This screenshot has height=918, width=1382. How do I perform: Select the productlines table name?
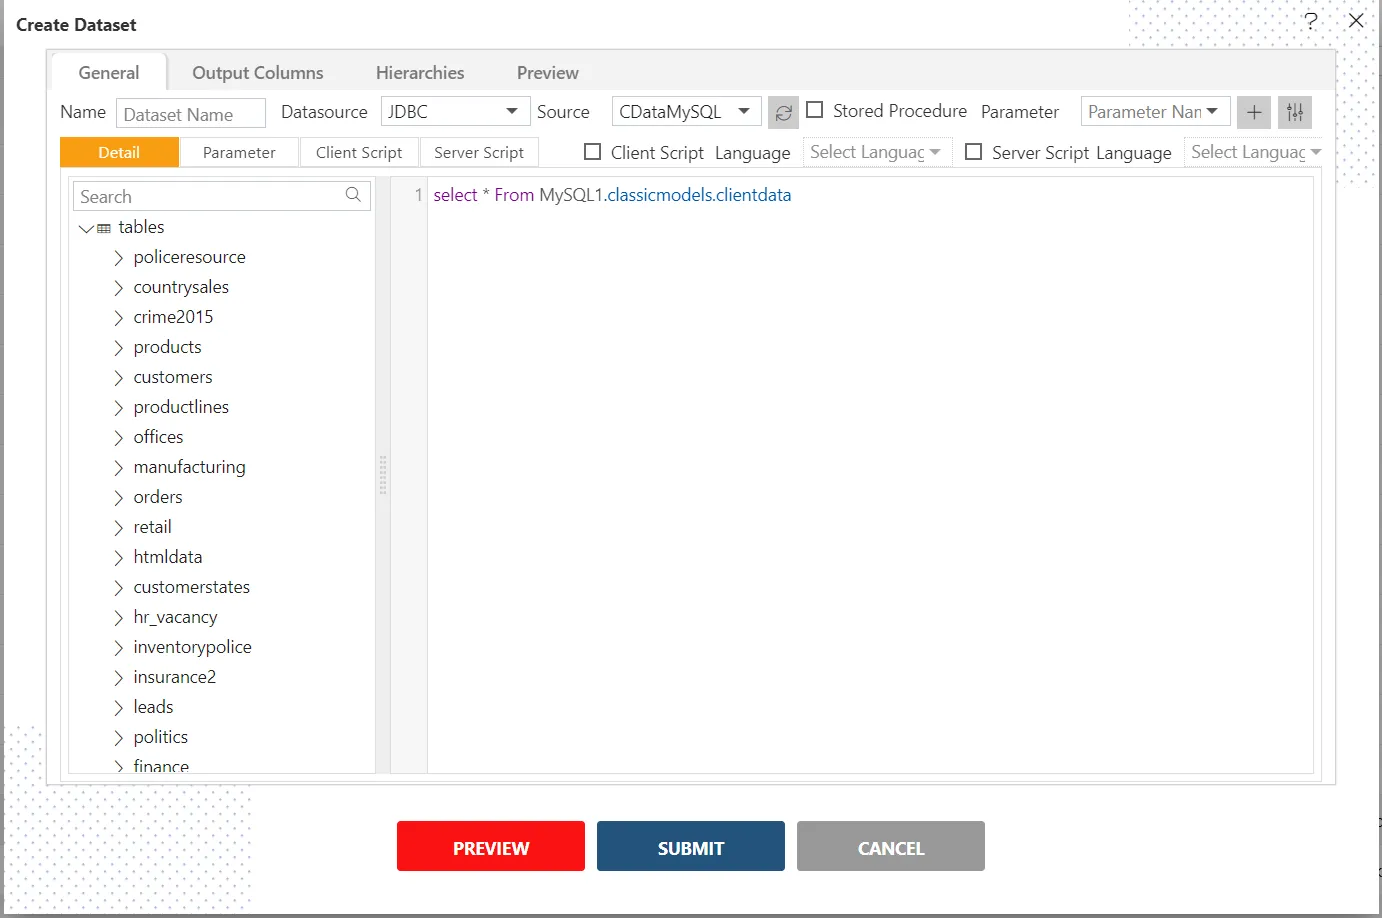point(181,407)
